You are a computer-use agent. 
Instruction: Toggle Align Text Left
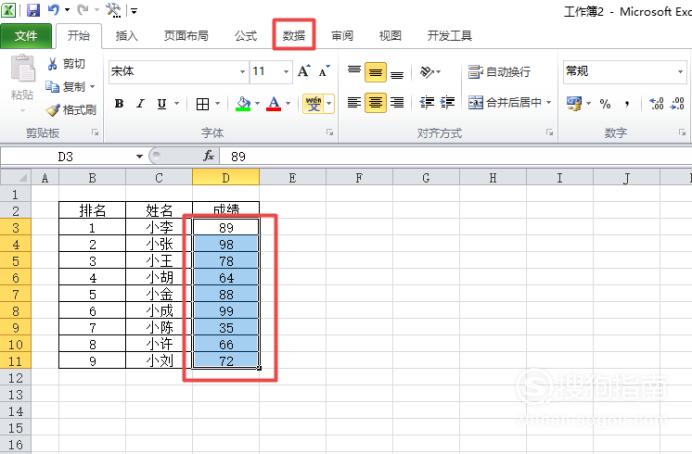[x=354, y=103]
